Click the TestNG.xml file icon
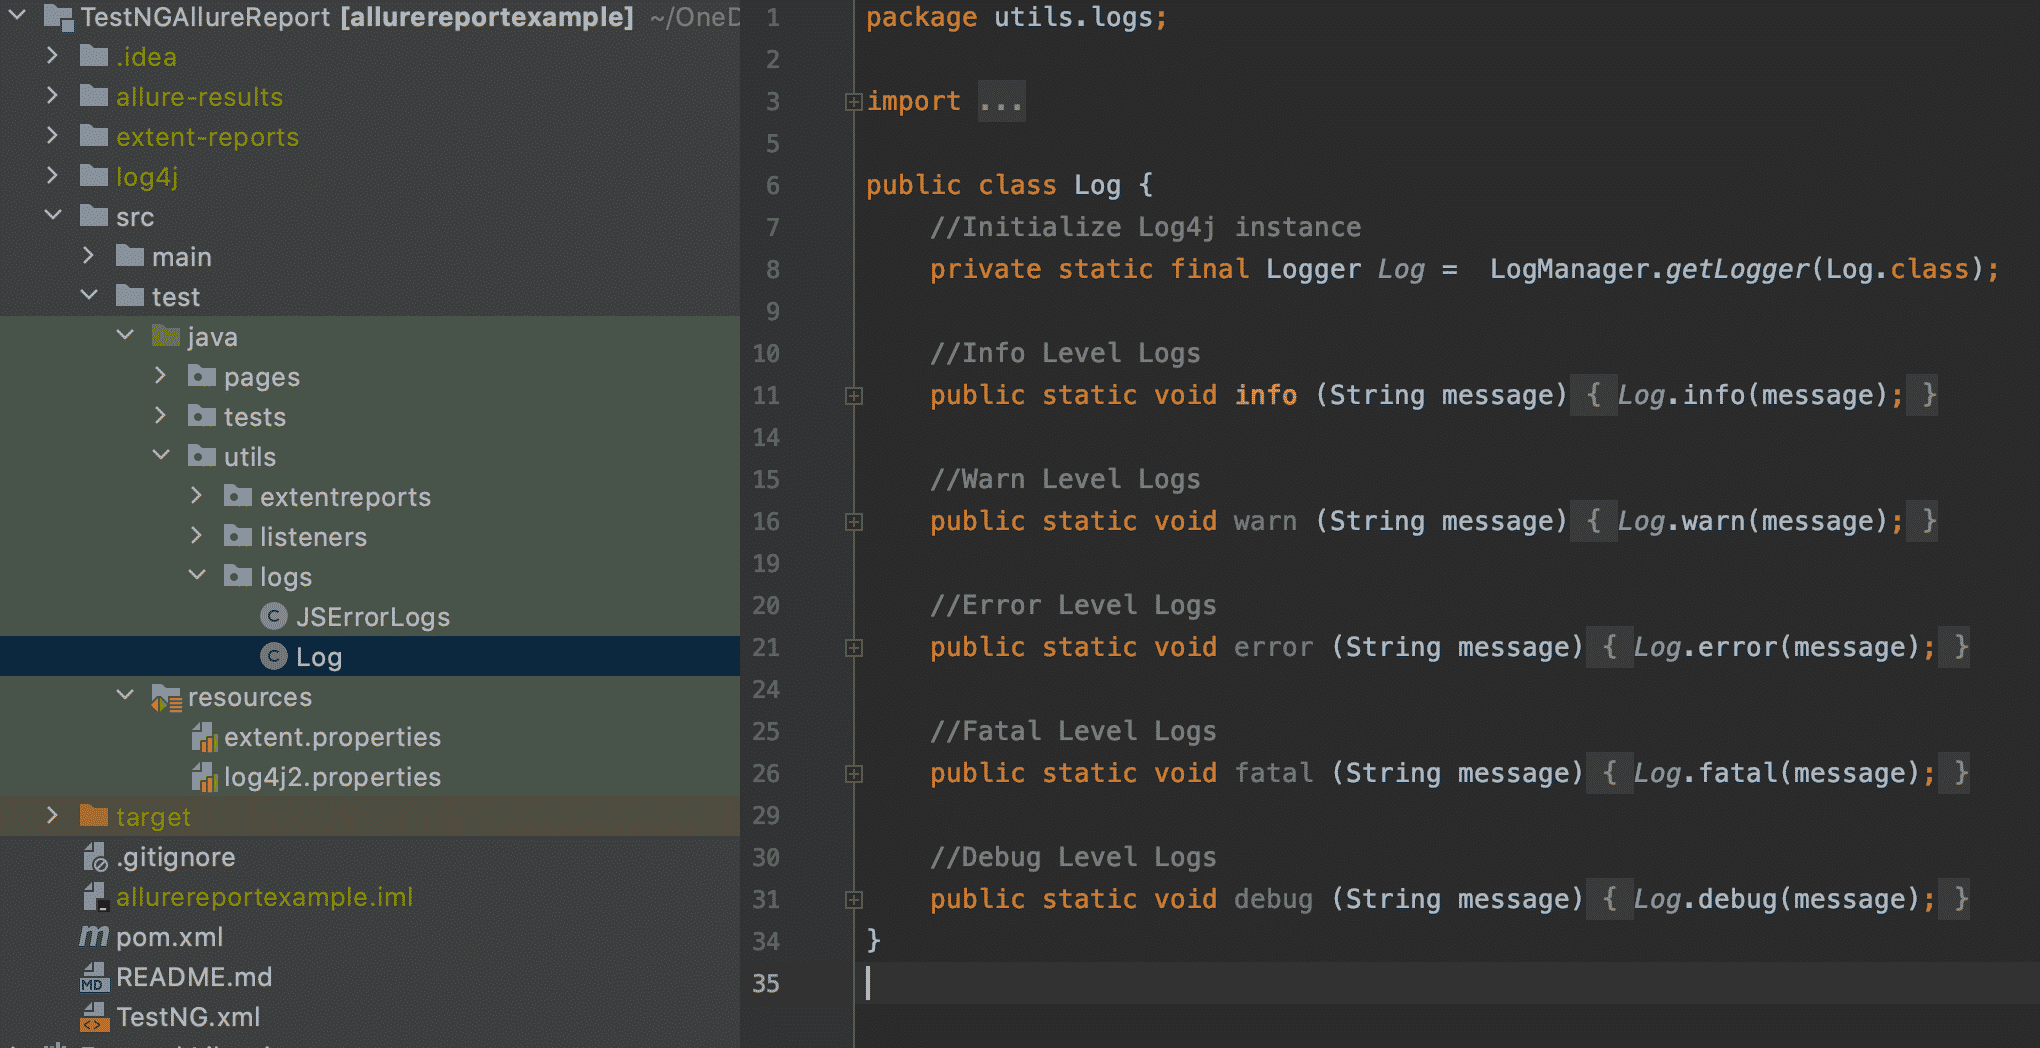The image size is (2040, 1048). [94, 1017]
